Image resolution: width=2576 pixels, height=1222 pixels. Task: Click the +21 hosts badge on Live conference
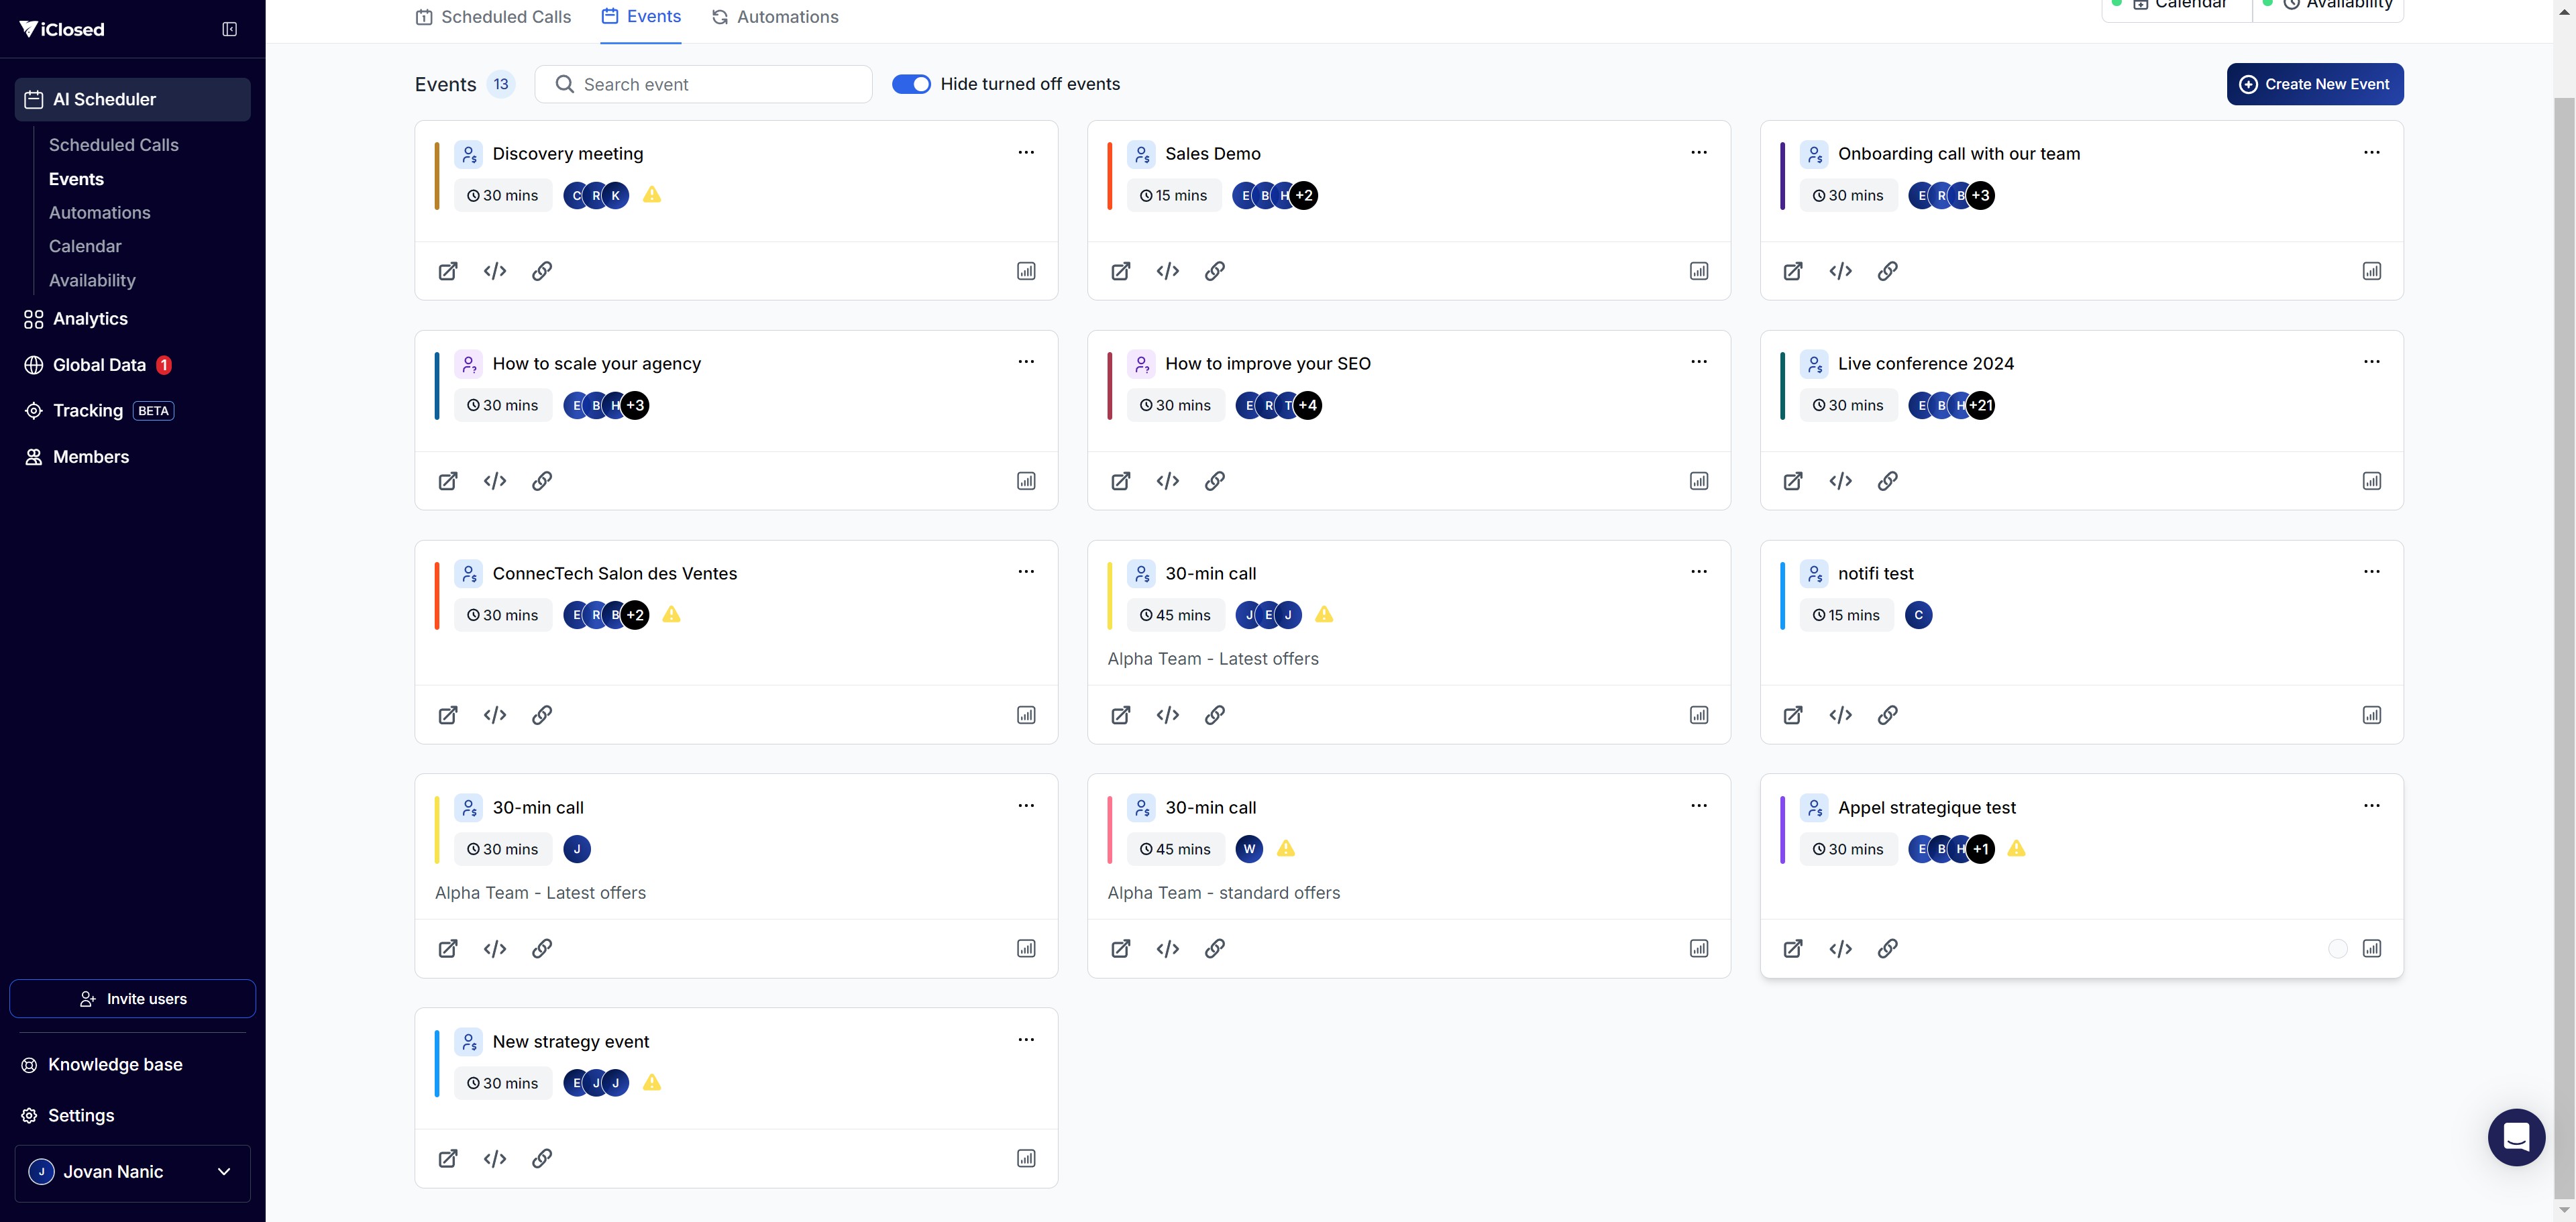tap(1980, 405)
